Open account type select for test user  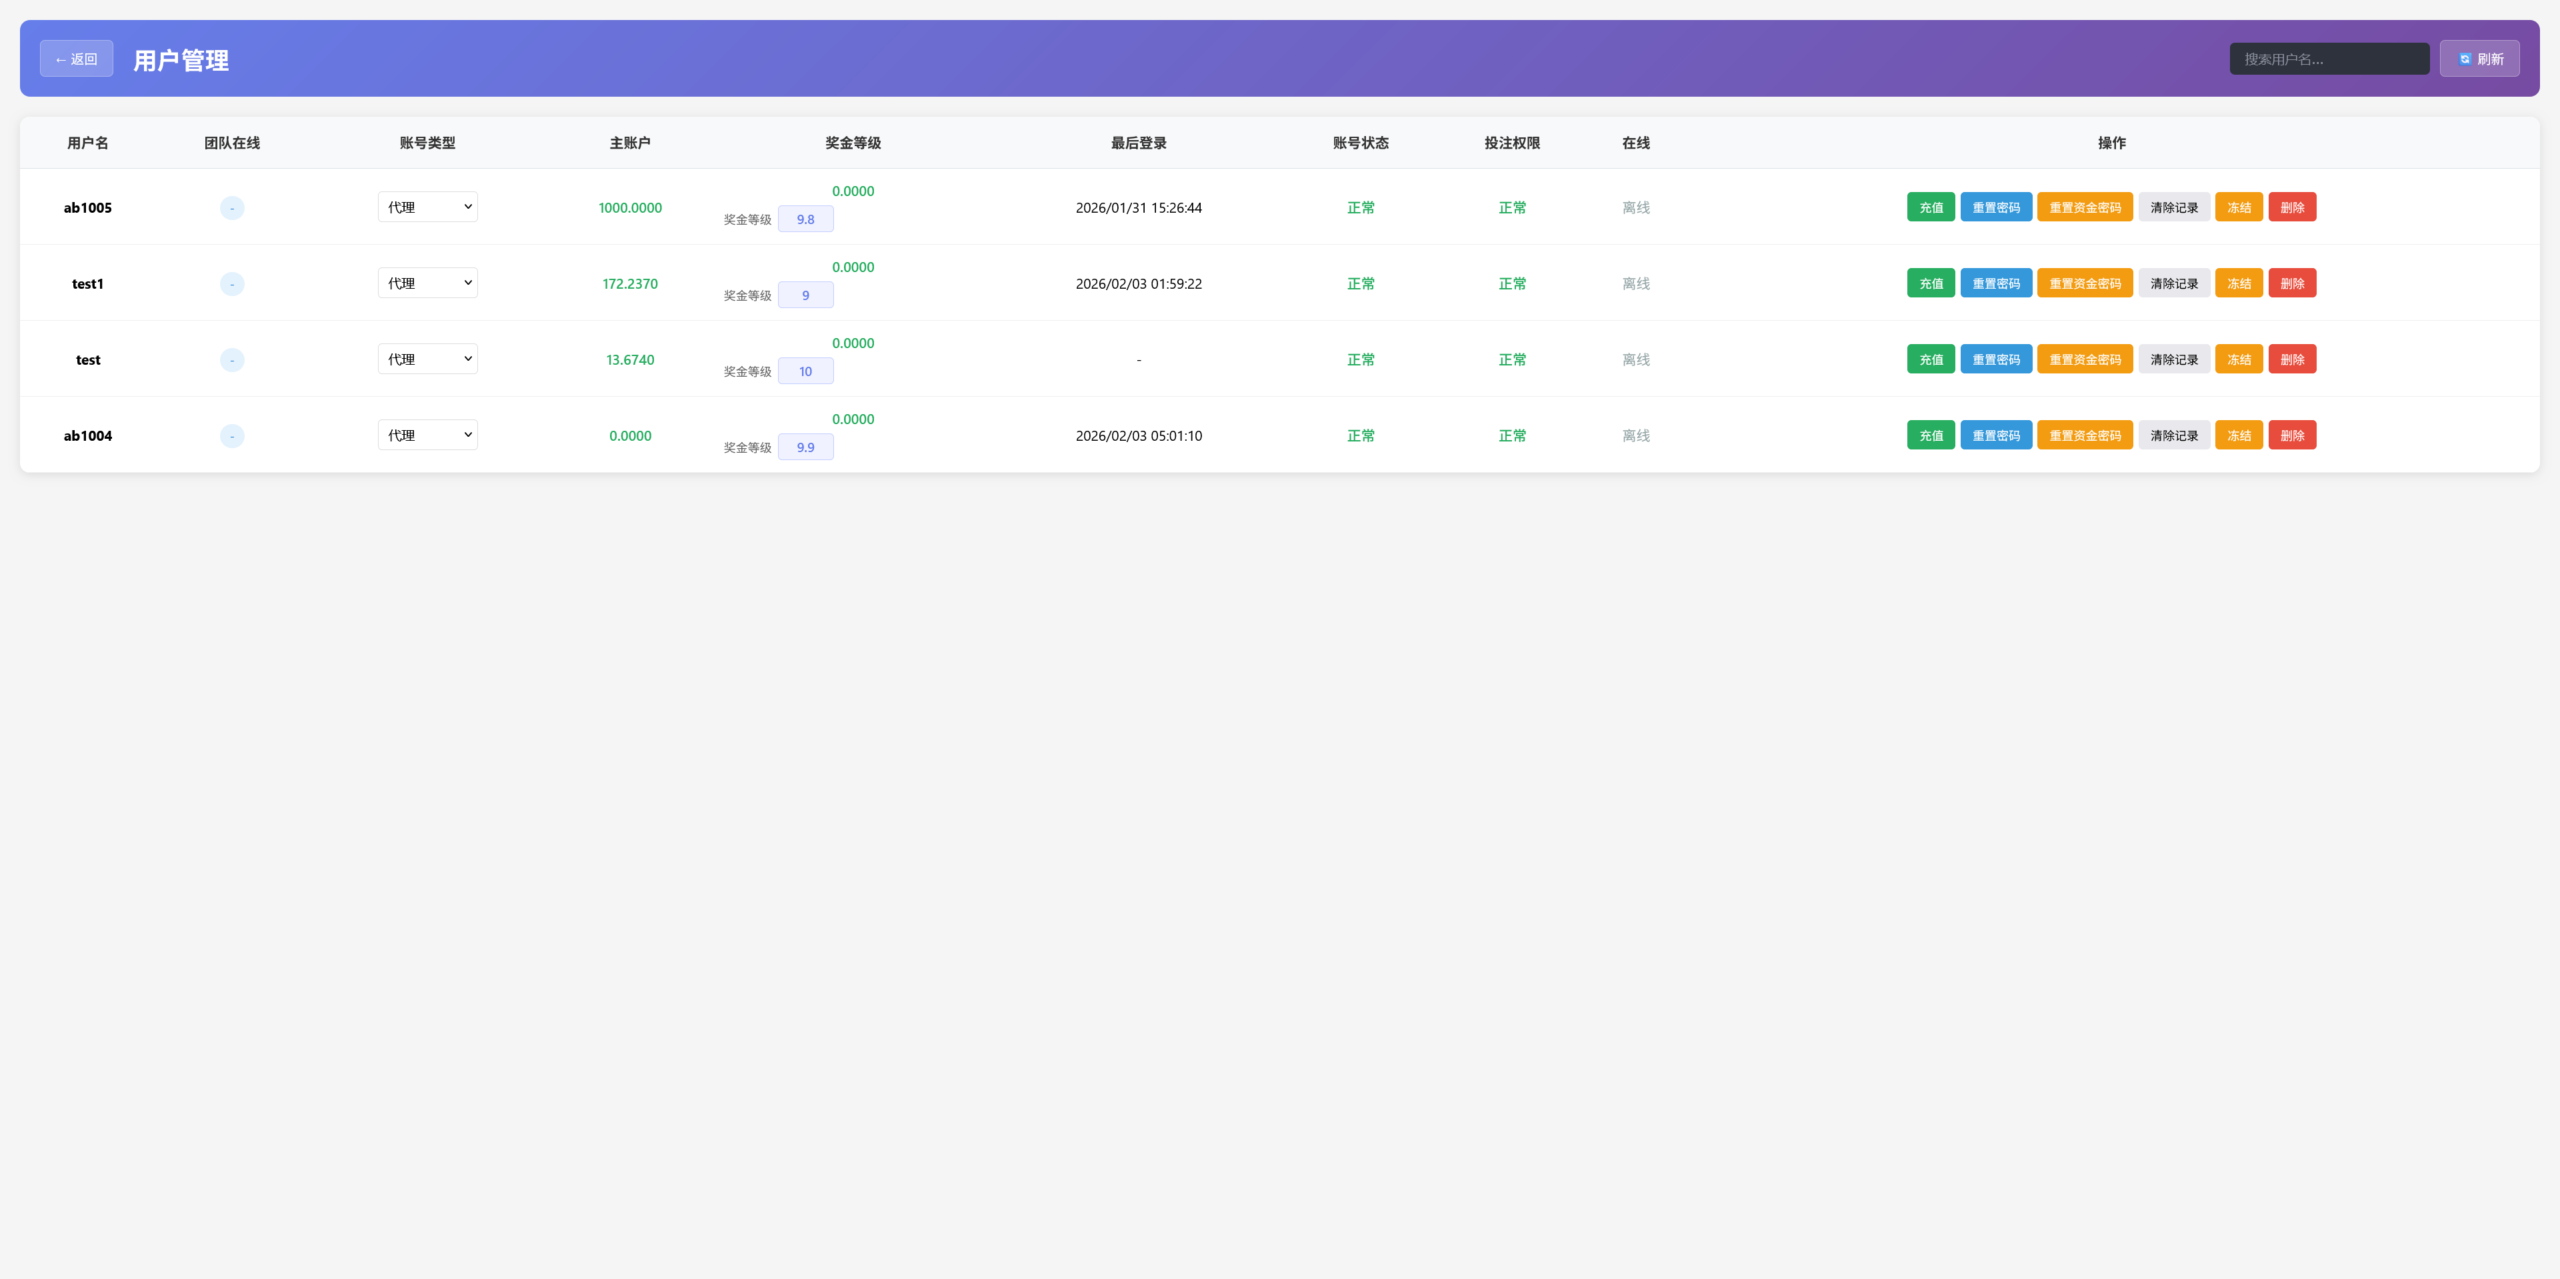427,359
